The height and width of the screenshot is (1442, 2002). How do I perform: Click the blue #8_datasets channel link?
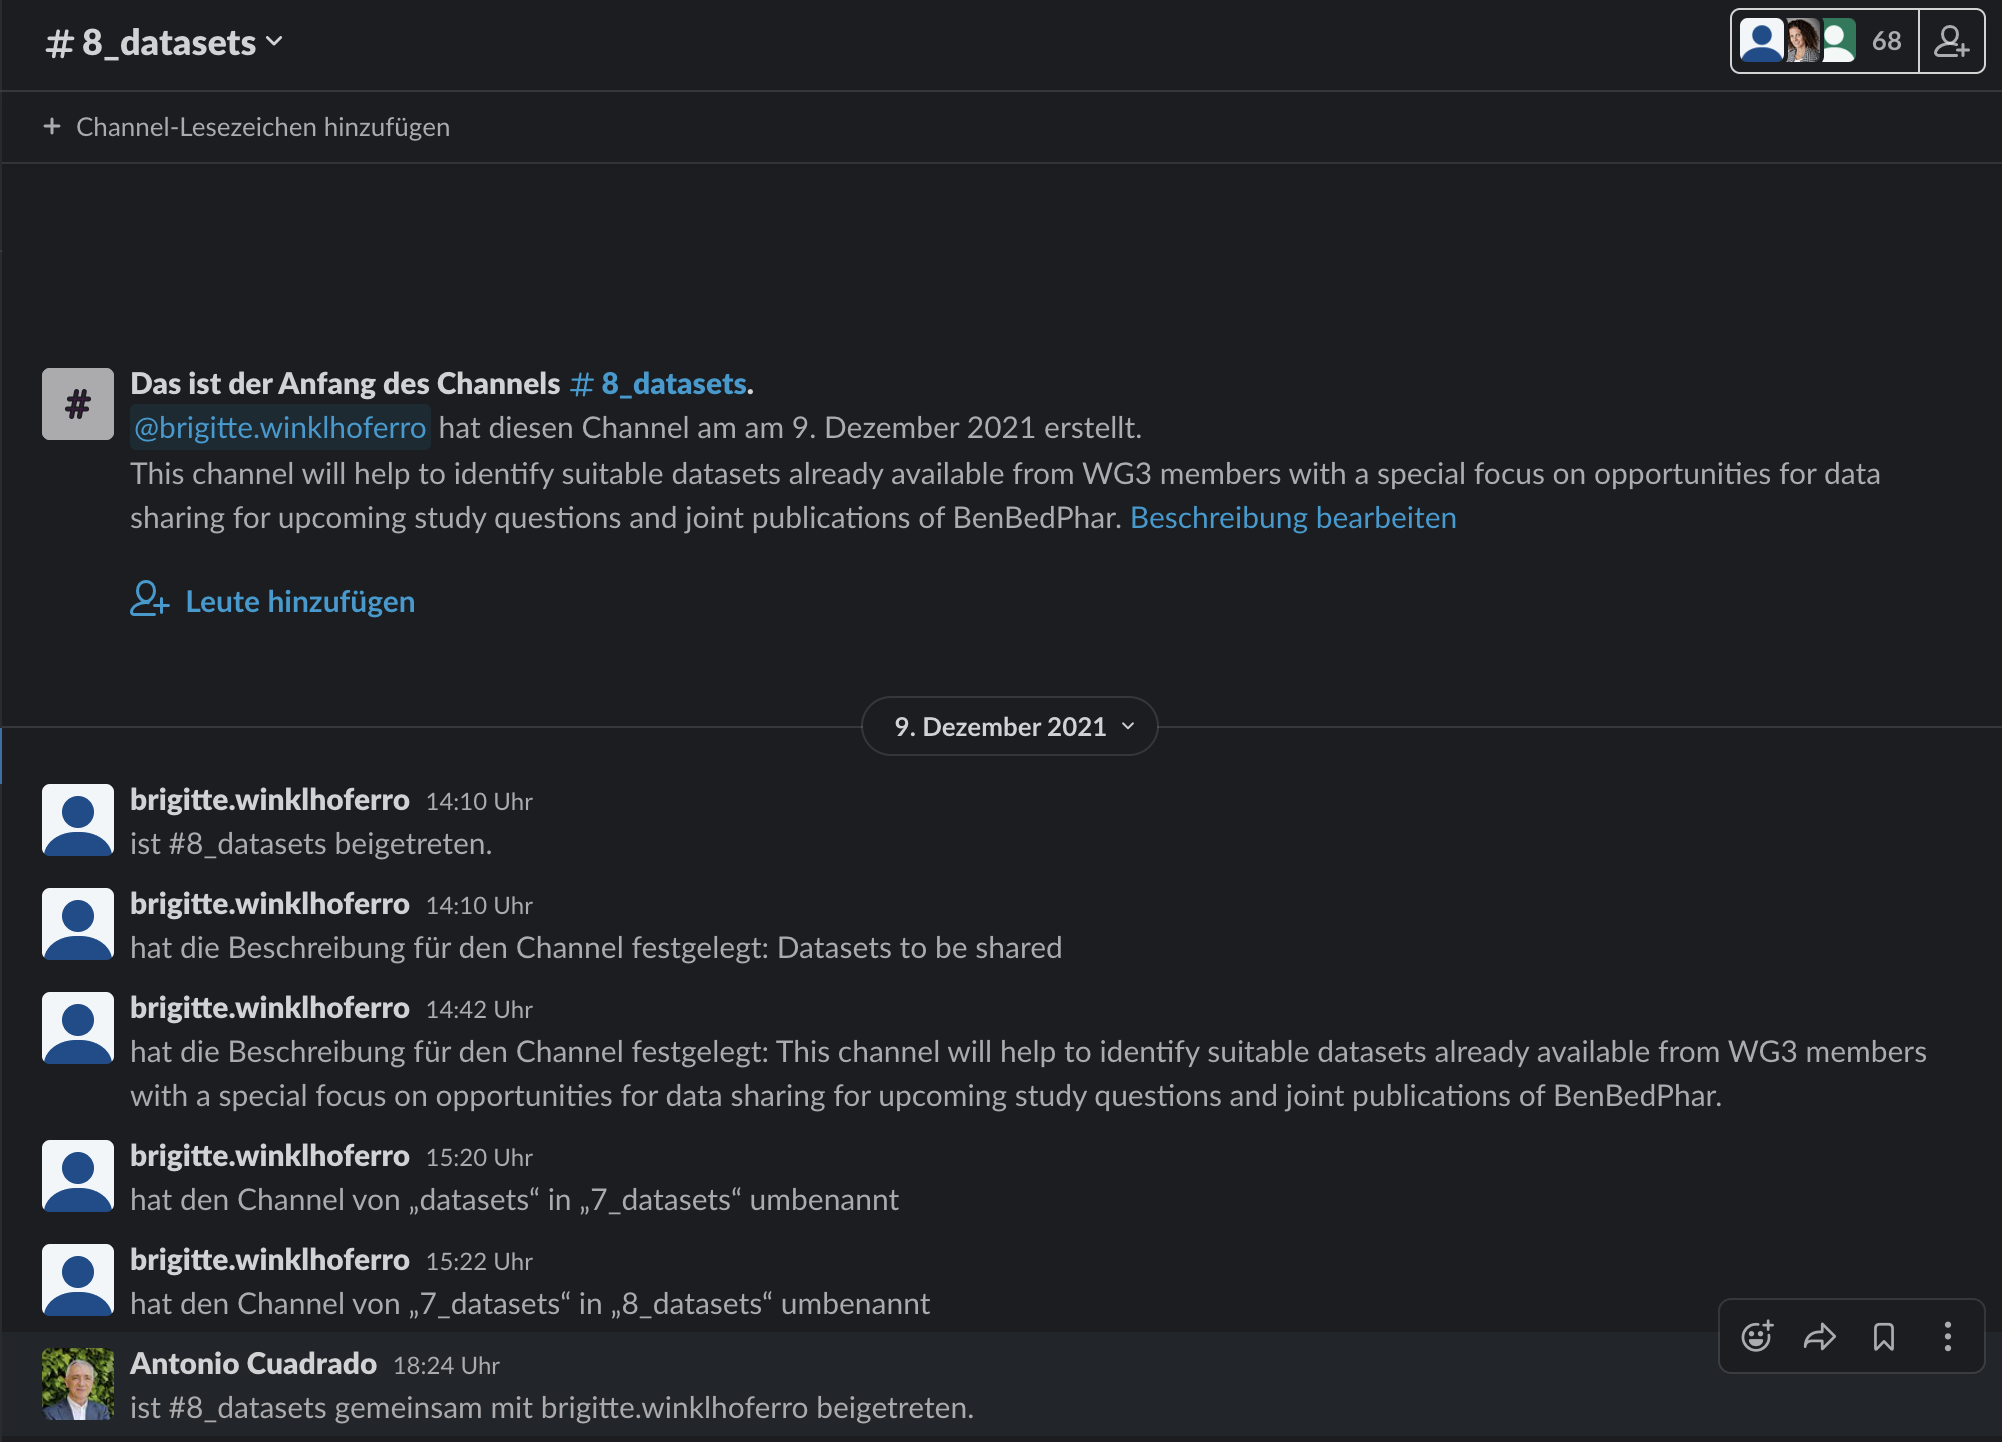click(x=660, y=384)
